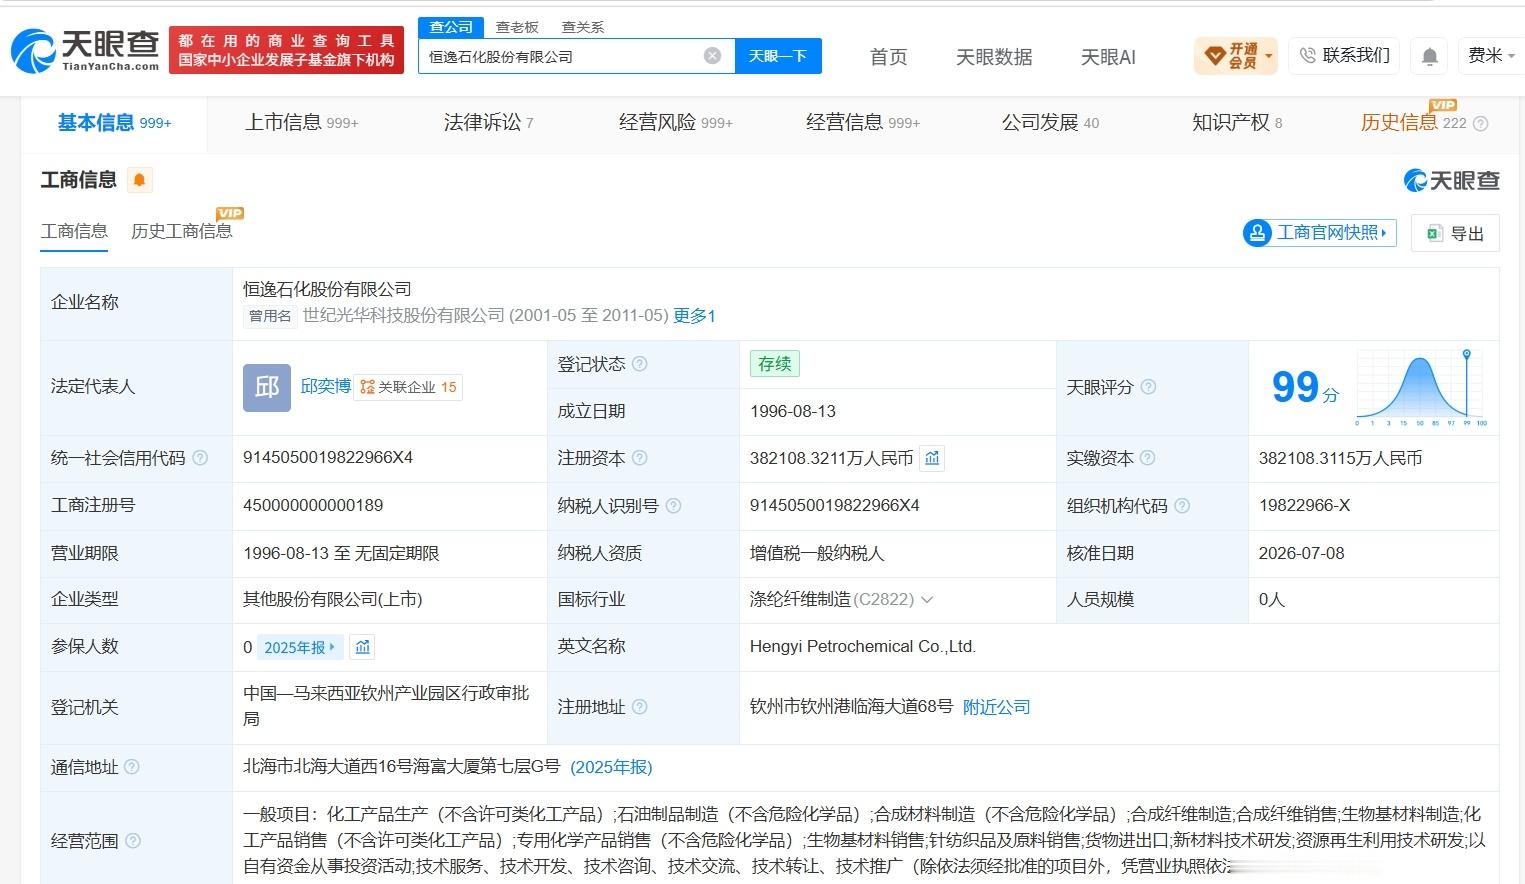
Task: Click the 99分 score value
Action: pyautogui.click(x=1304, y=387)
